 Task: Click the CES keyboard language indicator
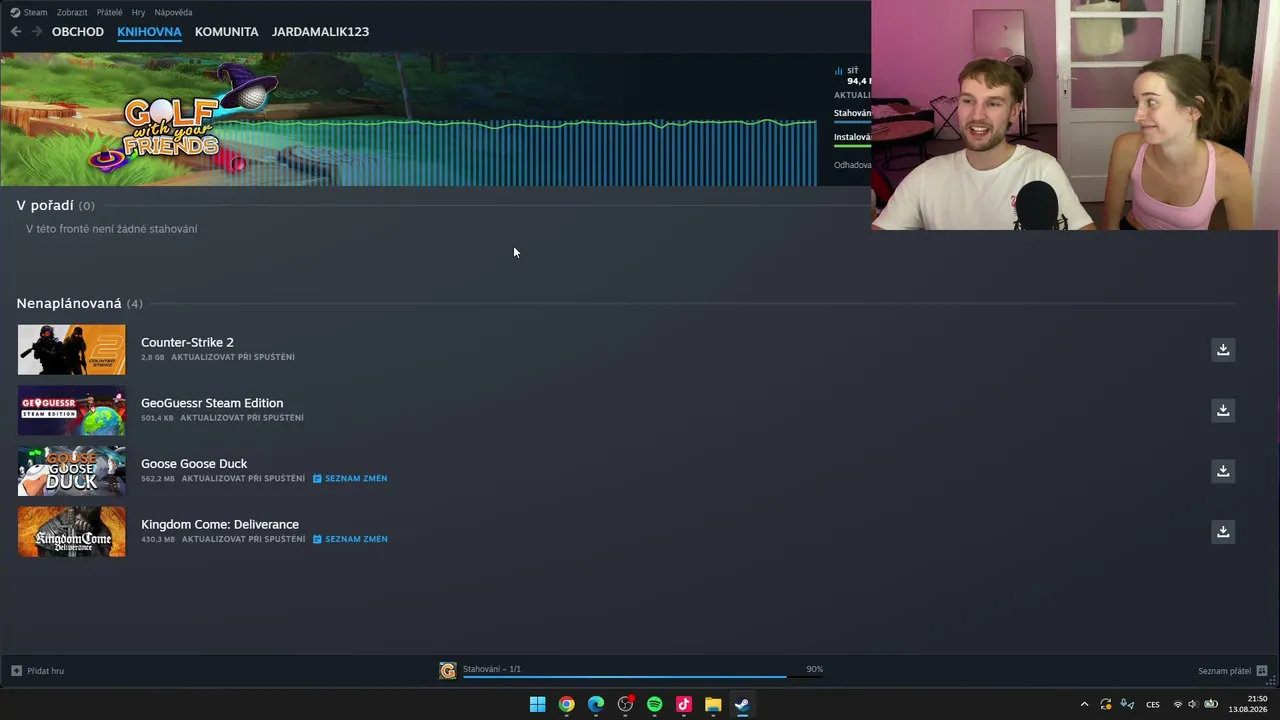(x=1153, y=705)
